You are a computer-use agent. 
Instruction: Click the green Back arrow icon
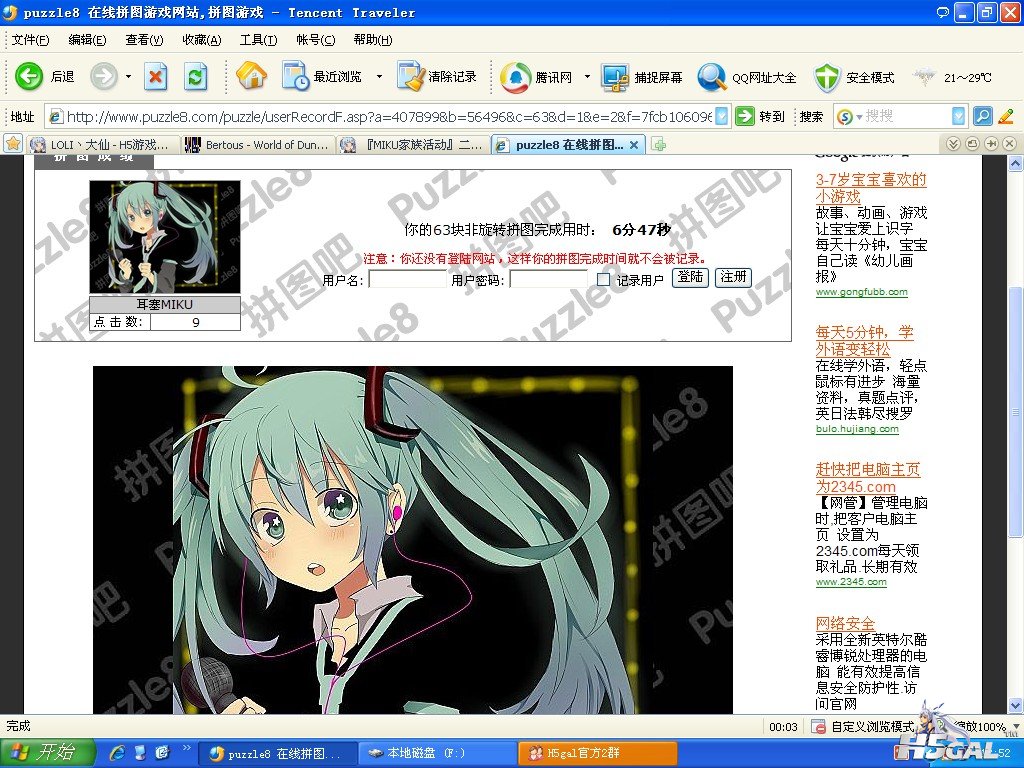tap(29, 76)
